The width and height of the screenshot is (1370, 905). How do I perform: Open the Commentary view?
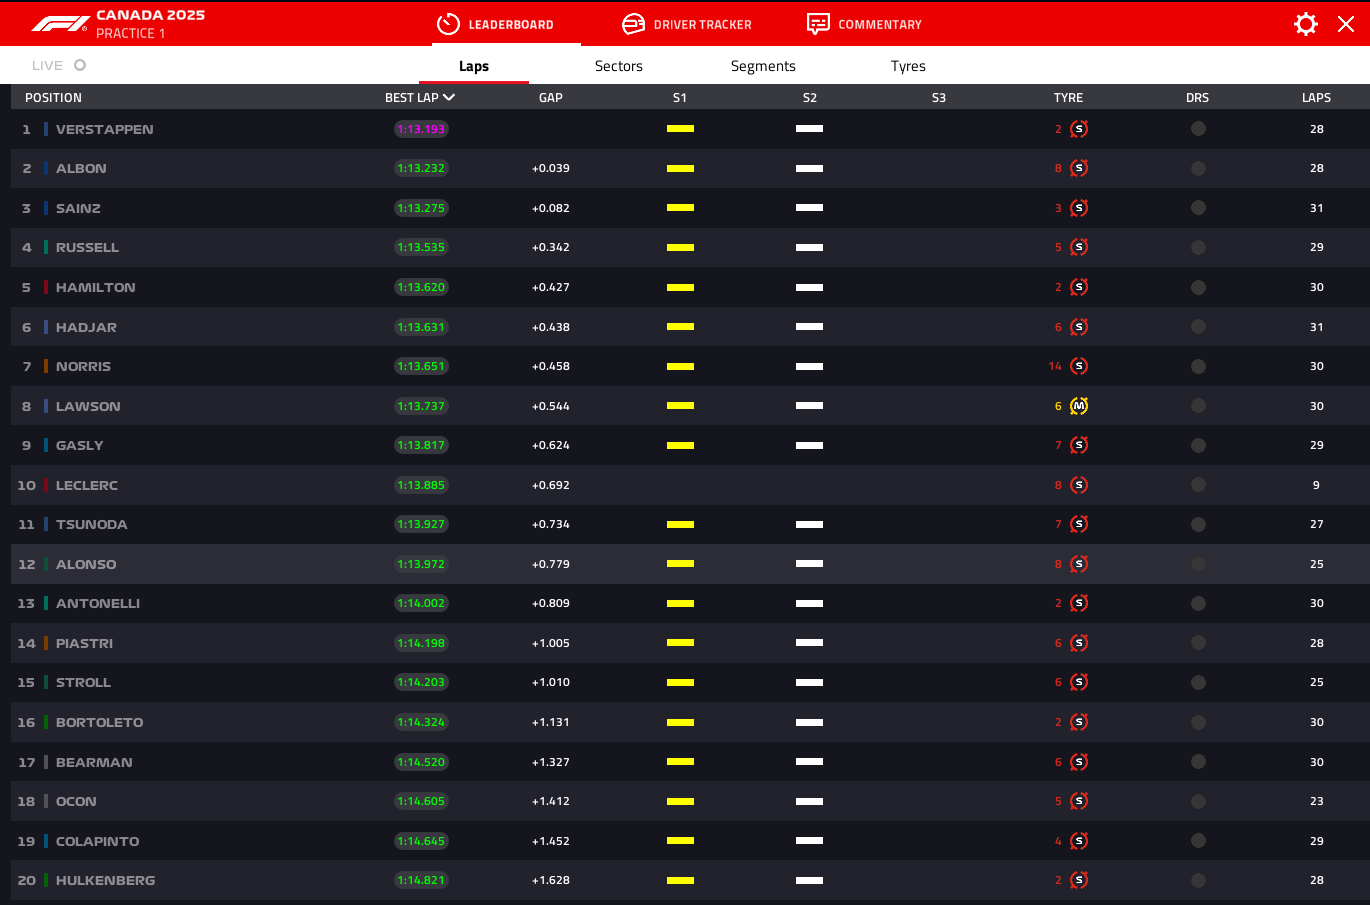point(865,24)
